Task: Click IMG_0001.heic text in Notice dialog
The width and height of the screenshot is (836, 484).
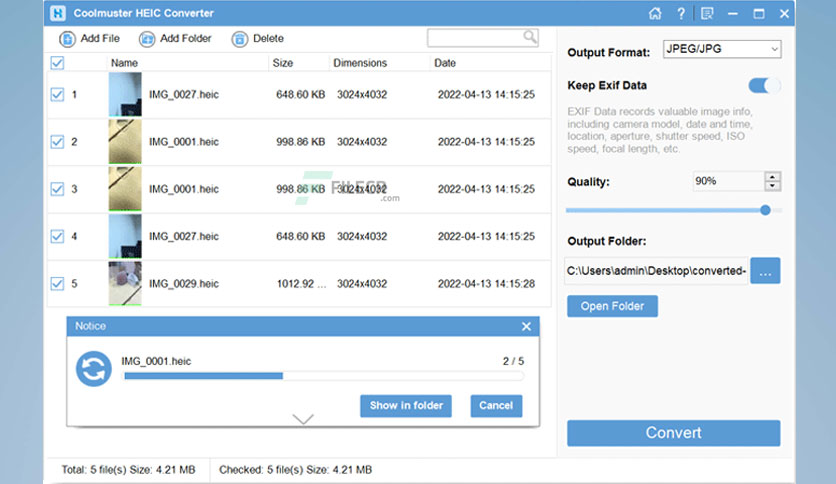Action: 156,361
